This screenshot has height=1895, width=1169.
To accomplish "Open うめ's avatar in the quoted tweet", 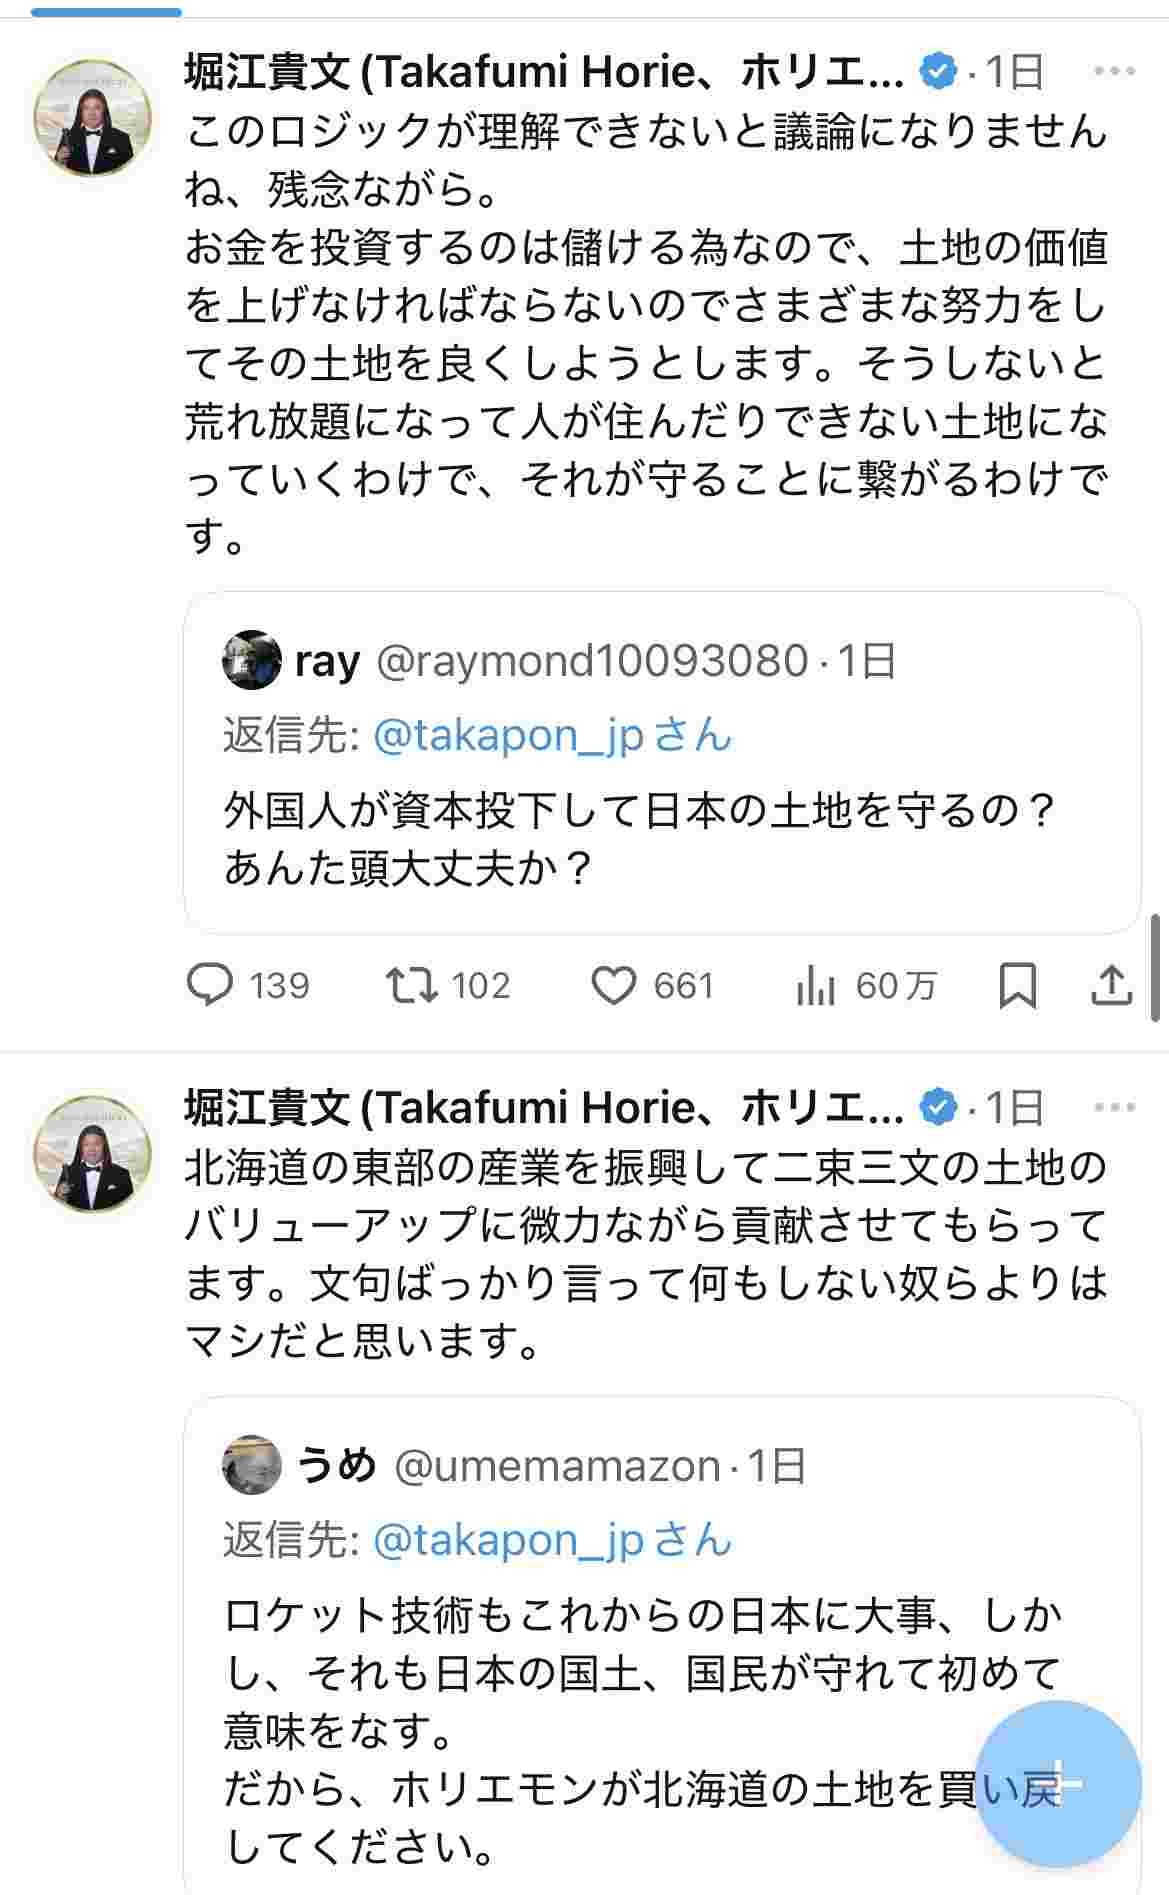I will [x=251, y=1465].
